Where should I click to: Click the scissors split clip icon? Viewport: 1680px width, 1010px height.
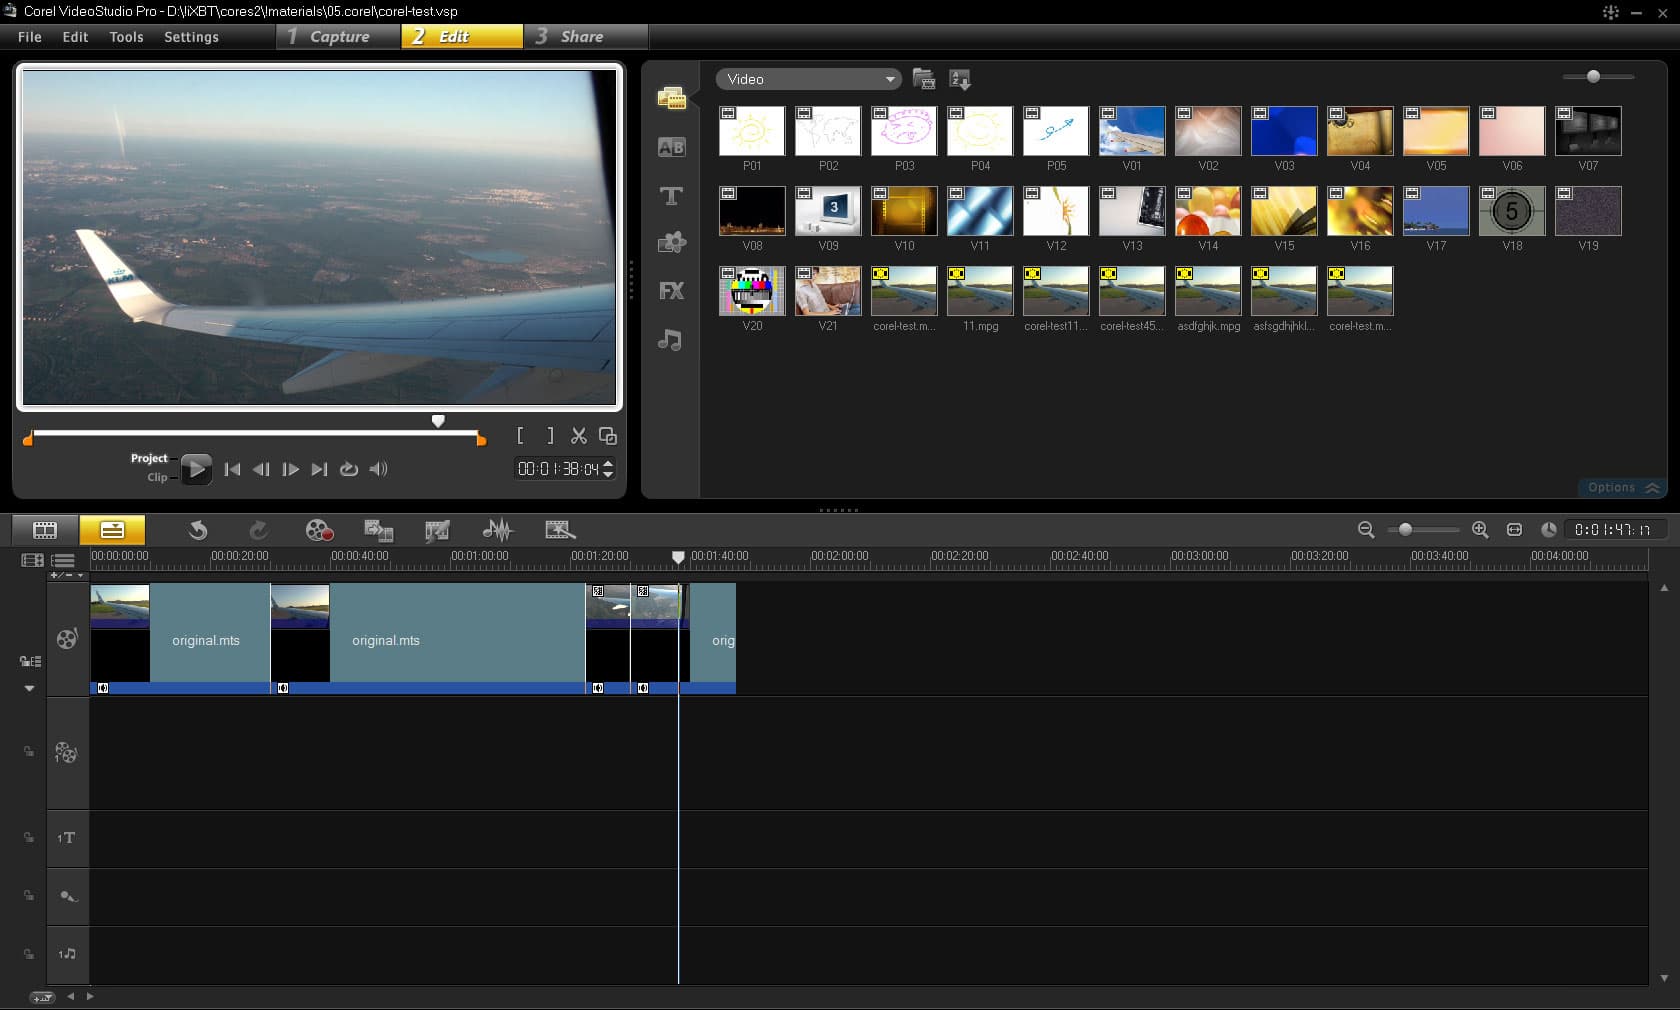(x=578, y=436)
